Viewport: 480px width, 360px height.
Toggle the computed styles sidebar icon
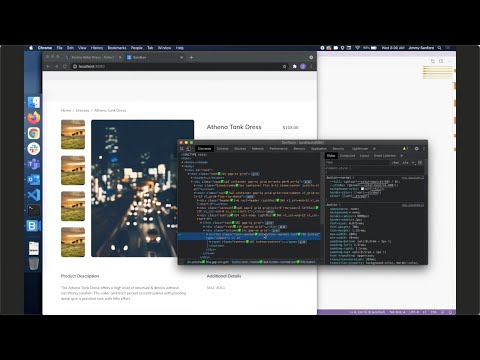coord(420,163)
